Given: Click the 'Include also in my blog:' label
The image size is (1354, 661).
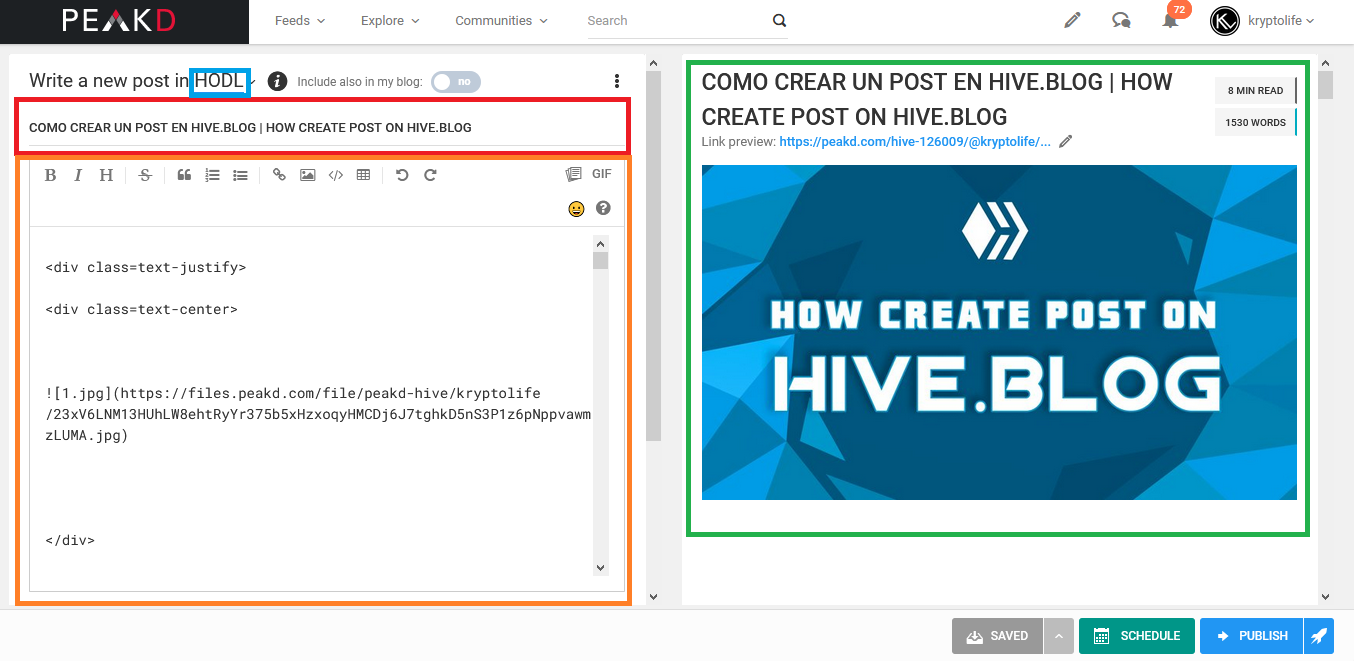Looking at the screenshot, I should coord(360,82).
